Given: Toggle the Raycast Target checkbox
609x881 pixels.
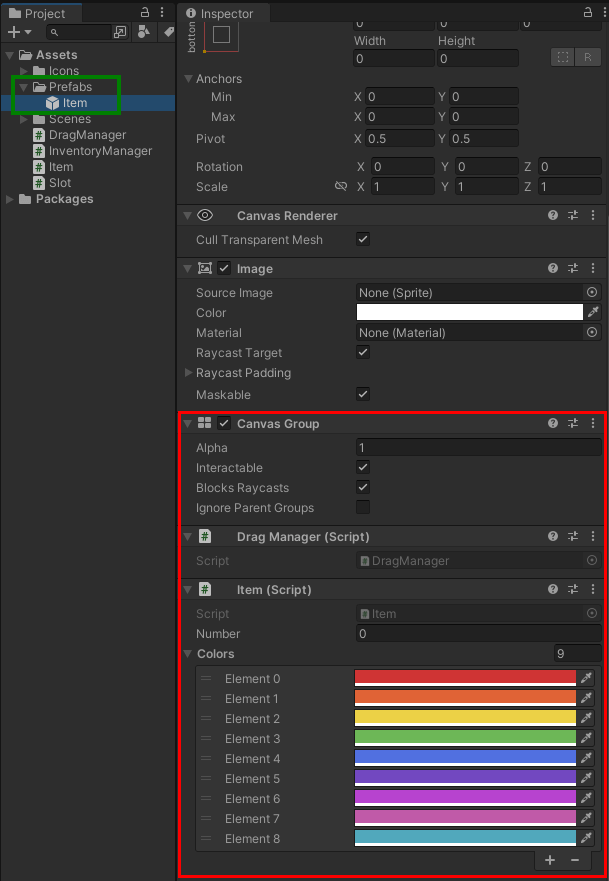Looking at the screenshot, I should pos(363,353).
